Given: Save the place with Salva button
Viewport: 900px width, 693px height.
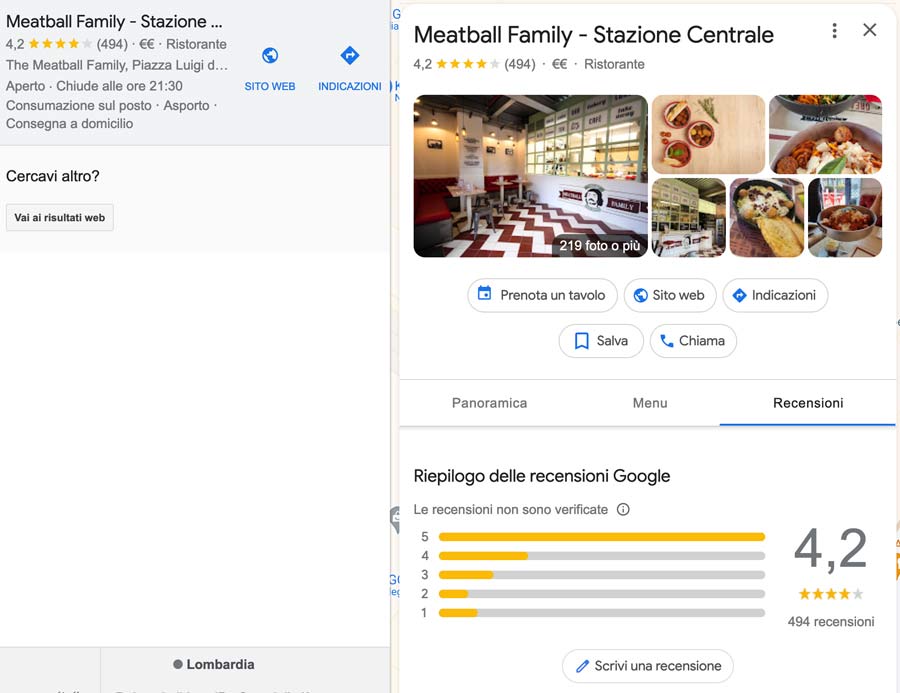Looking at the screenshot, I should point(601,341).
